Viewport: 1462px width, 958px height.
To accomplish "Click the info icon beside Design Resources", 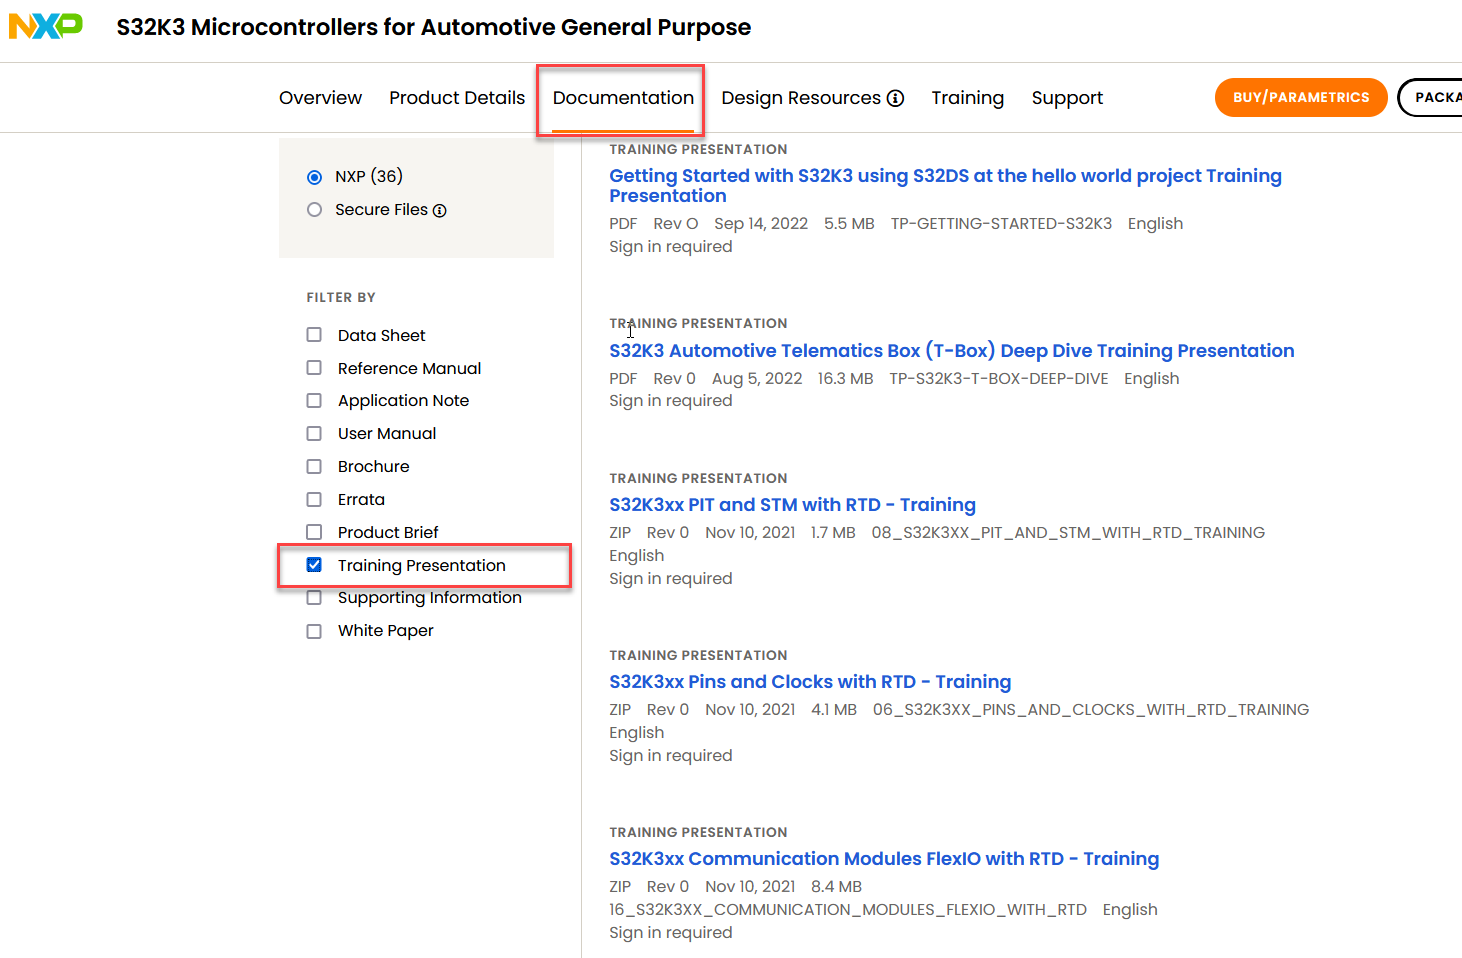I will point(896,98).
